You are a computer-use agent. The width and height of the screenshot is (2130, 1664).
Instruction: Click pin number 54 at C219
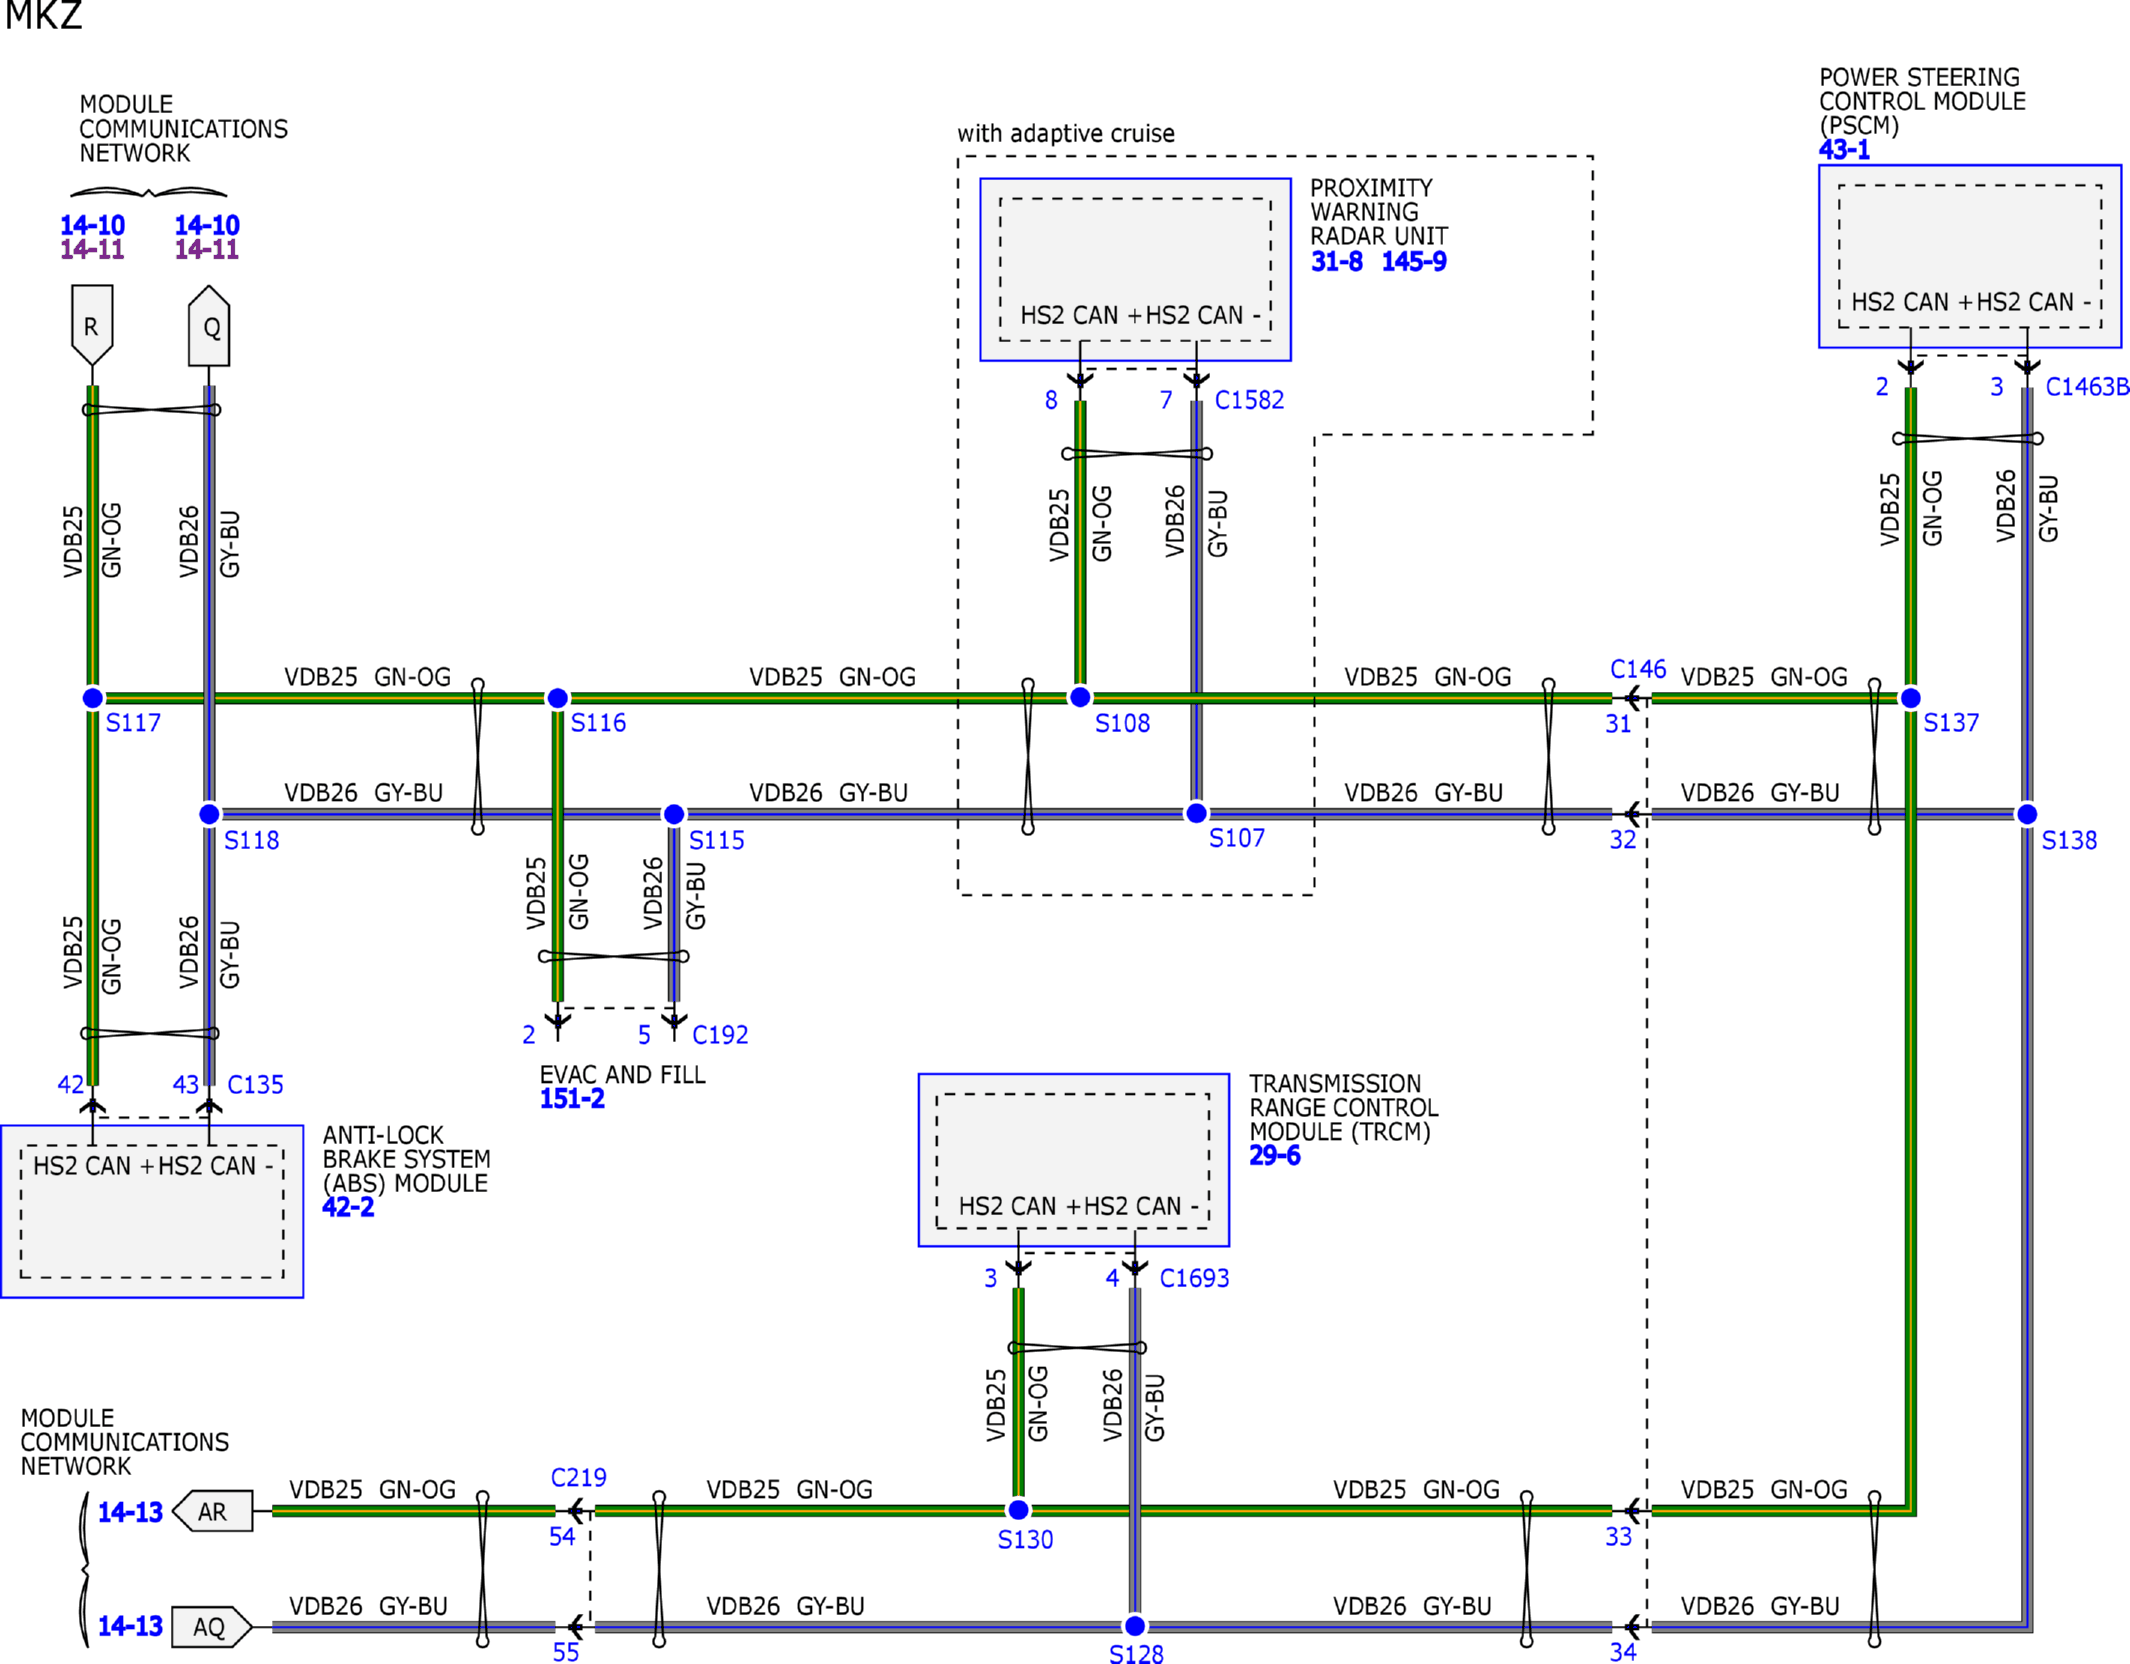coord(562,1537)
